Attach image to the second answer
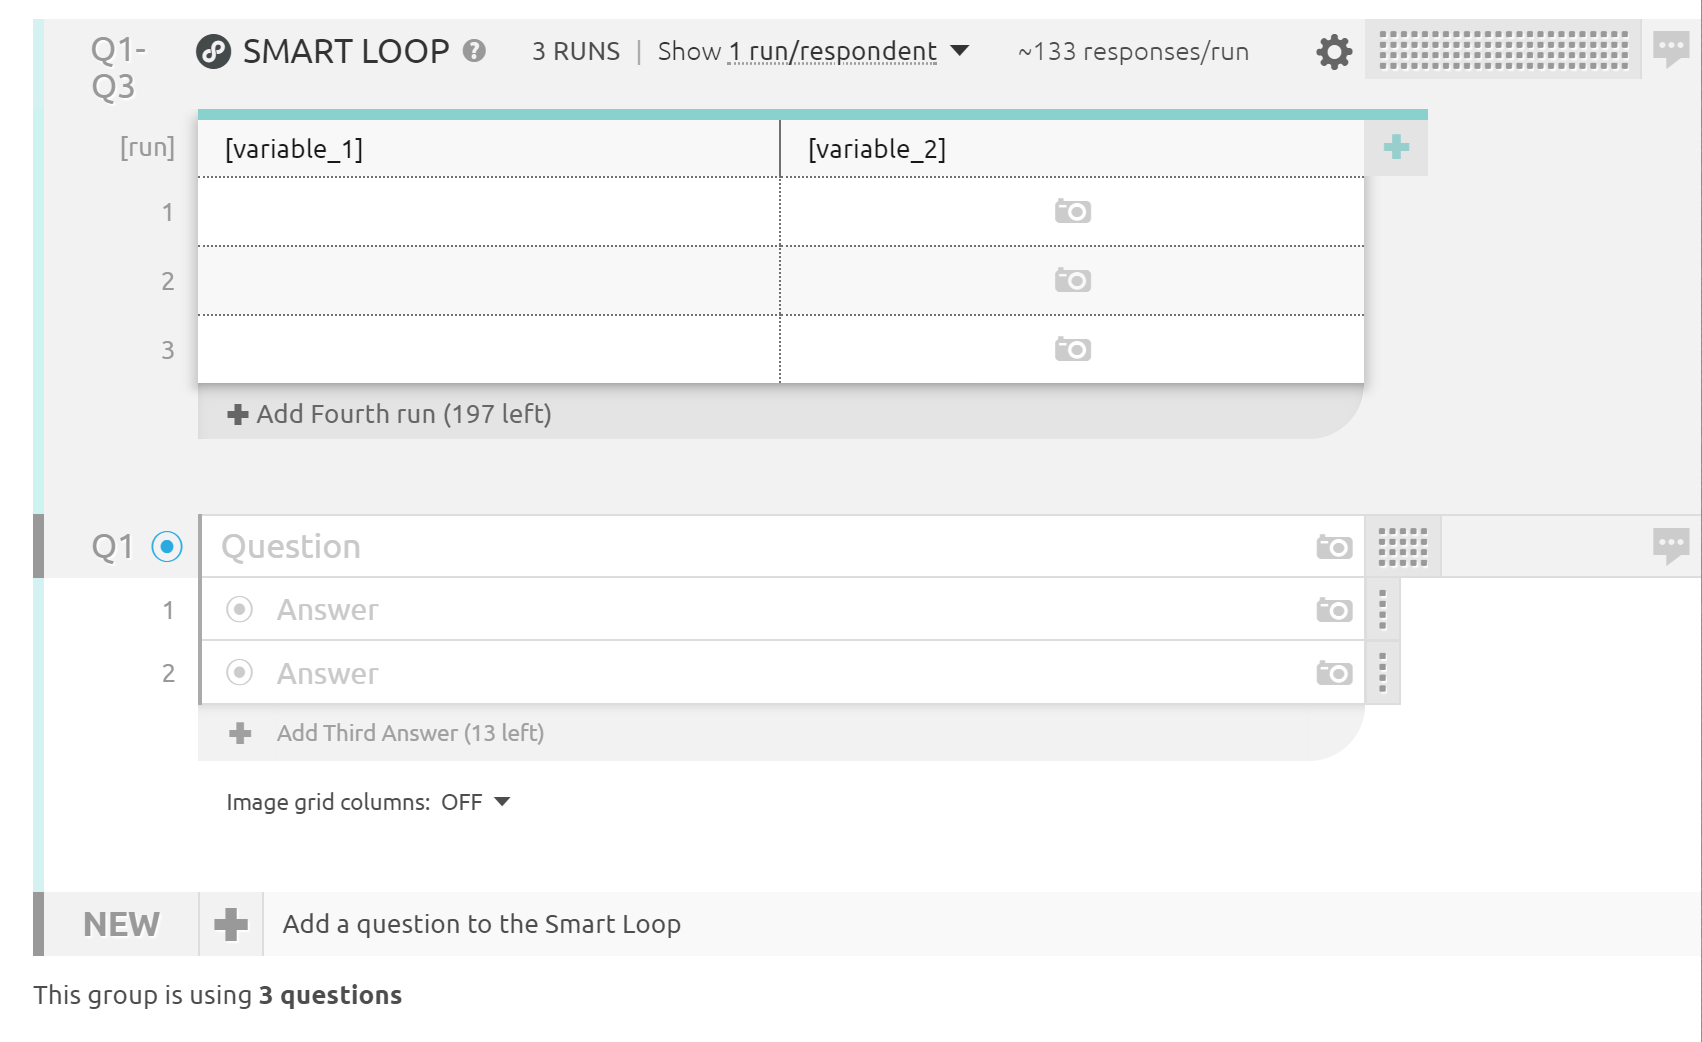Viewport: 1702px width, 1042px height. (x=1334, y=674)
